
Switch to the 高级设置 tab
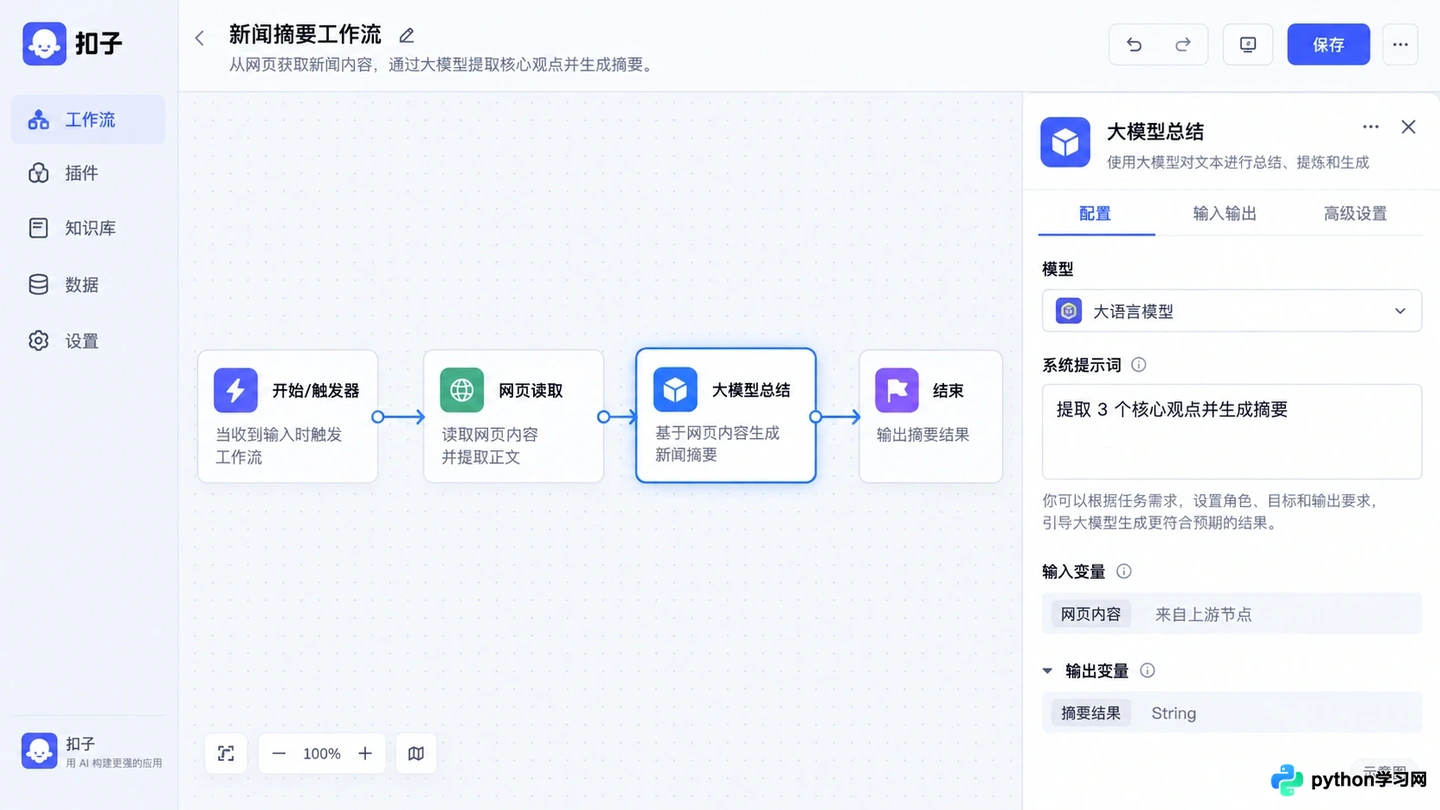[x=1355, y=213]
